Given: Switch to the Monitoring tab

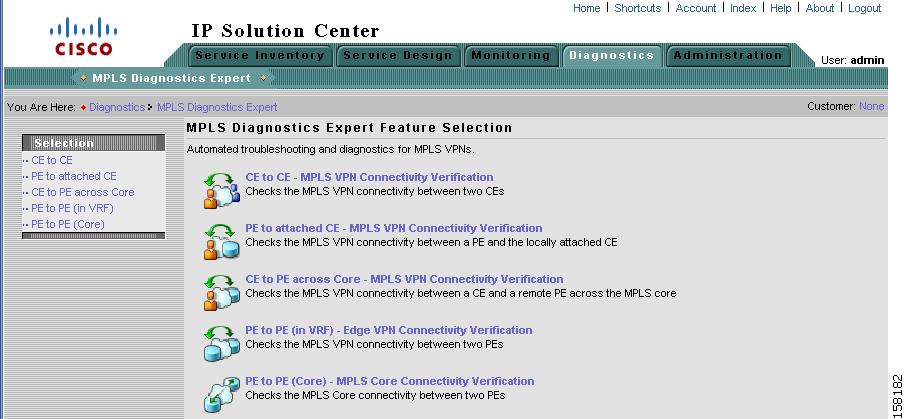Looking at the screenshot, I should click(511, 56).
